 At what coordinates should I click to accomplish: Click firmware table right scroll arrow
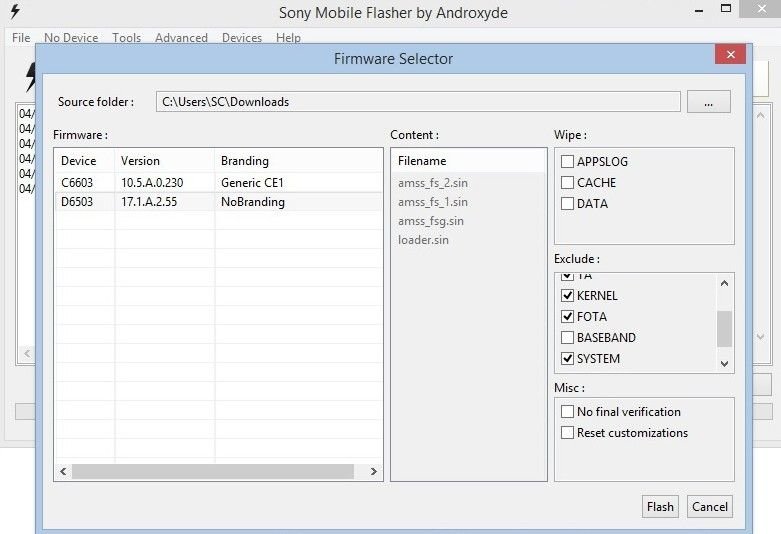[x=374, y=471]
